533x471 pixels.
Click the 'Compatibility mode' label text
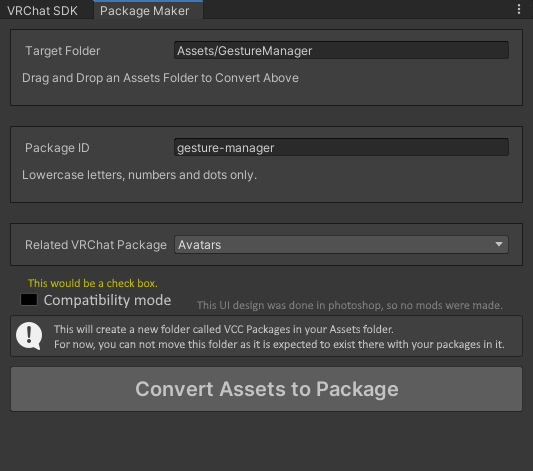(x=107, y=300)
